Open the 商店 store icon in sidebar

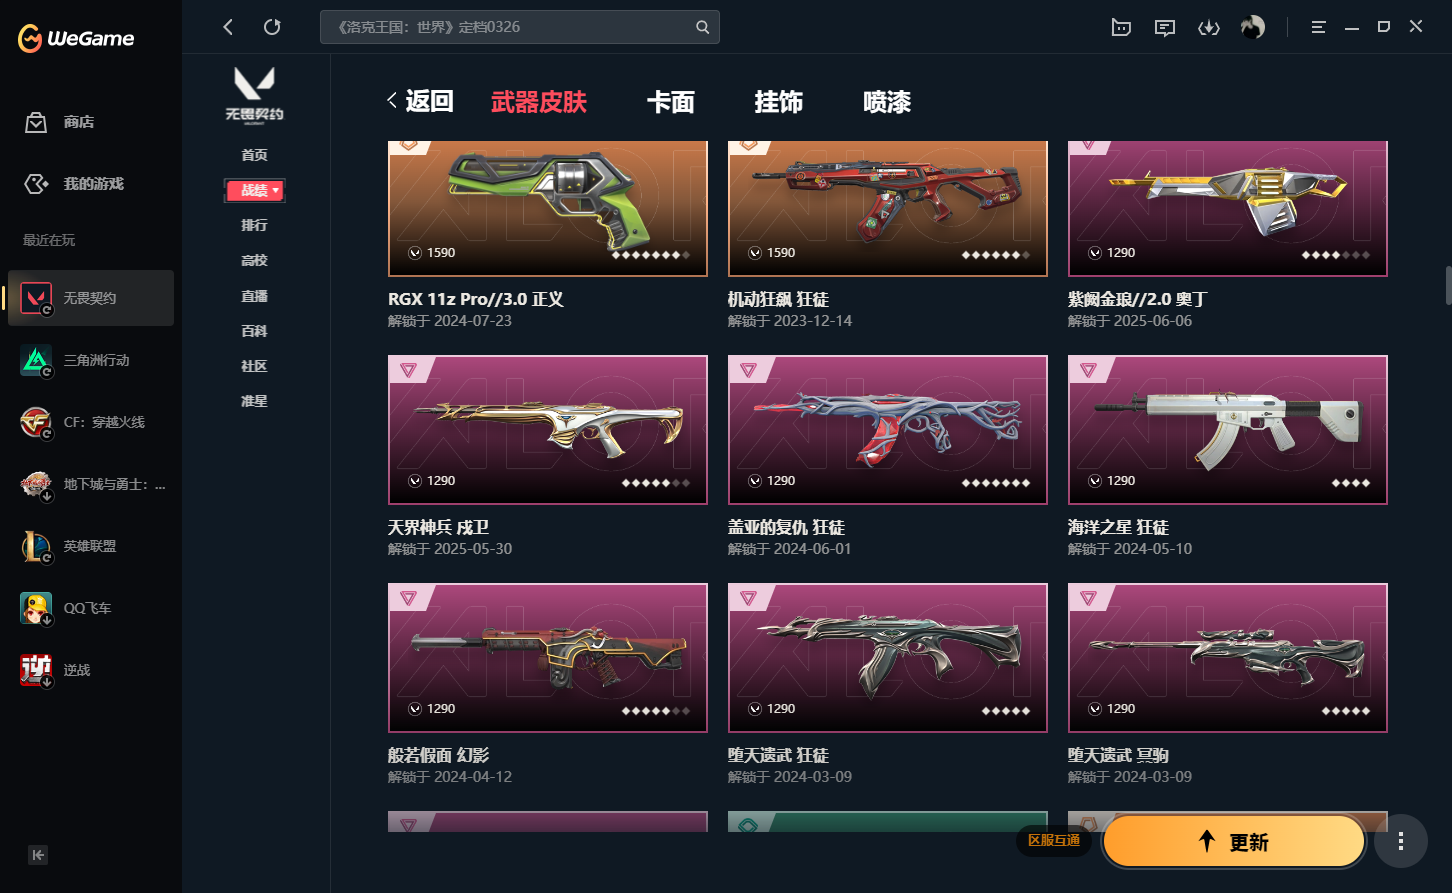(36, 122)
